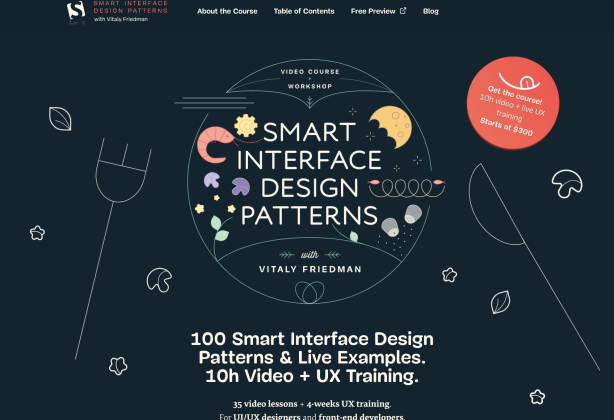Click the UI/UX designers text
Screen dimensions: 614x420
click(267, 416)
